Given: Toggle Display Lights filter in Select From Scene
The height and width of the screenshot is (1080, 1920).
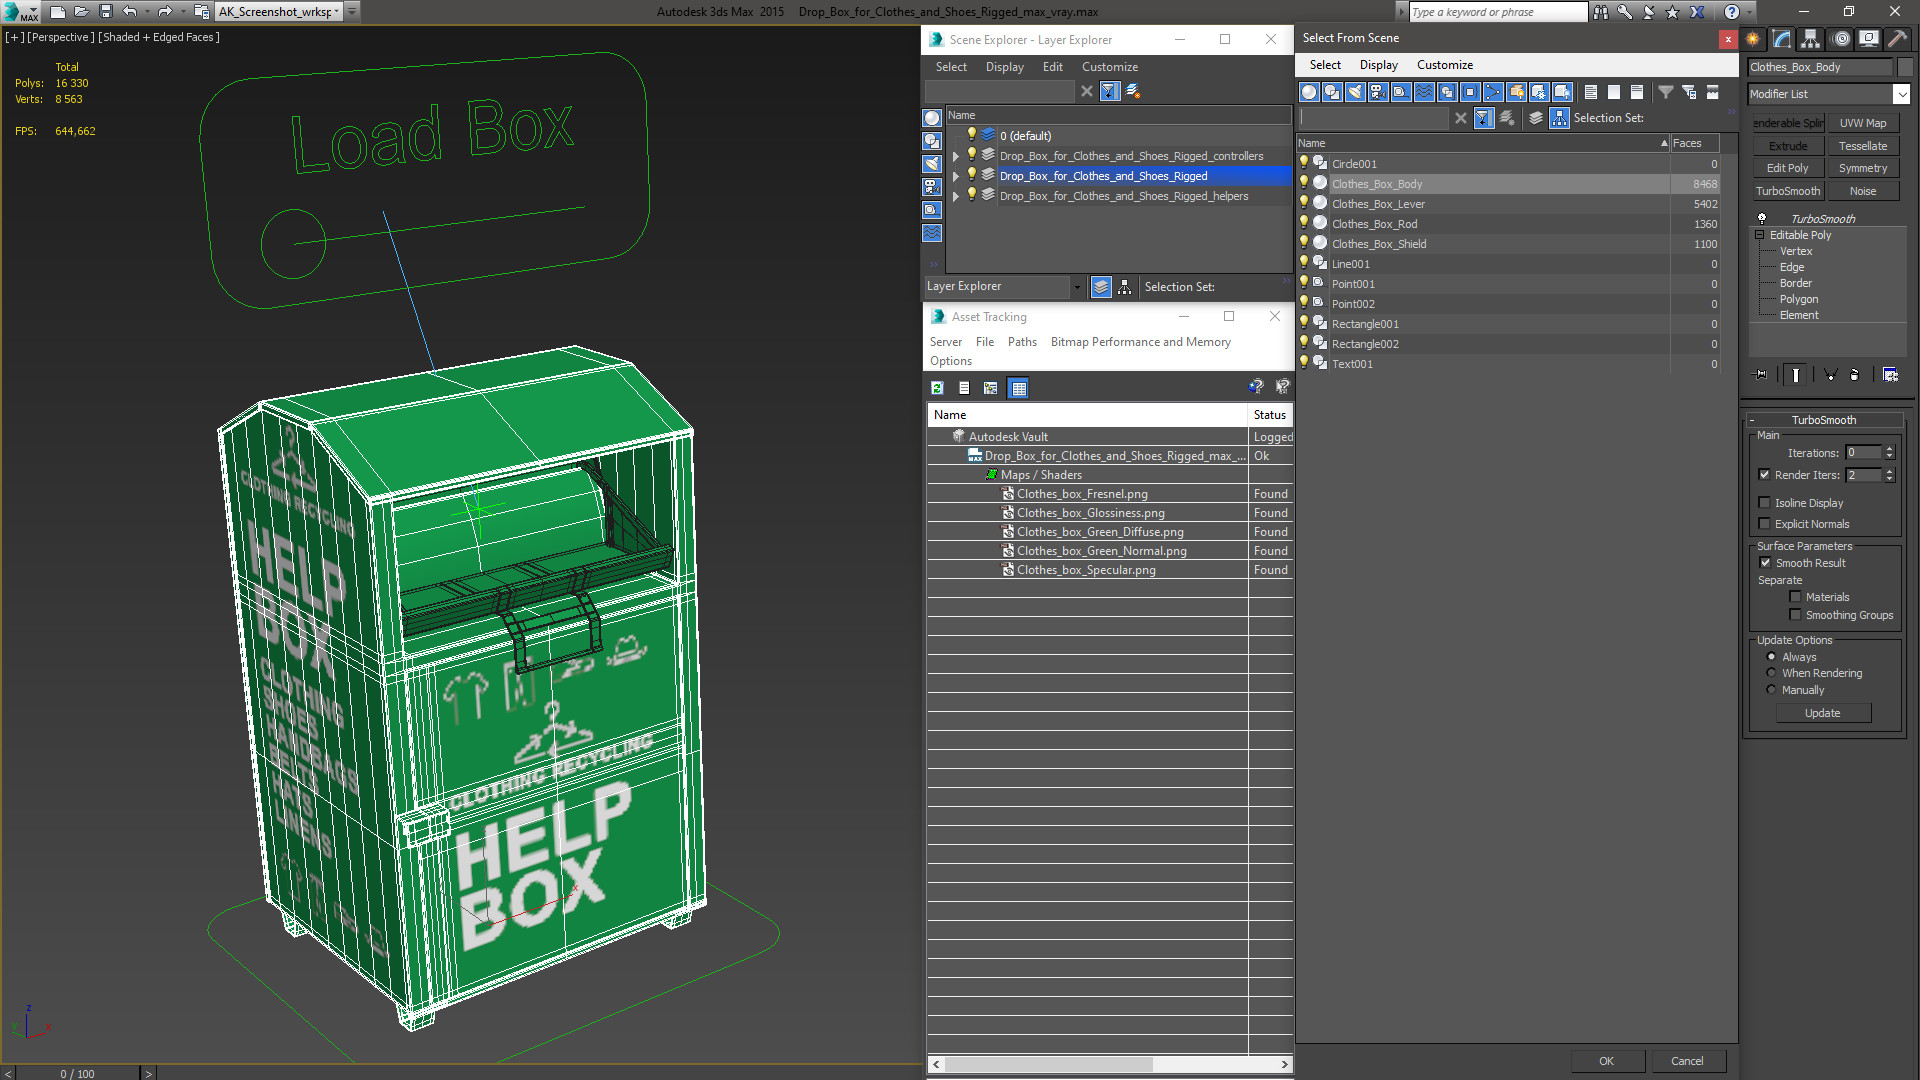Looking at the screenshot, I should click(1355, 92).
